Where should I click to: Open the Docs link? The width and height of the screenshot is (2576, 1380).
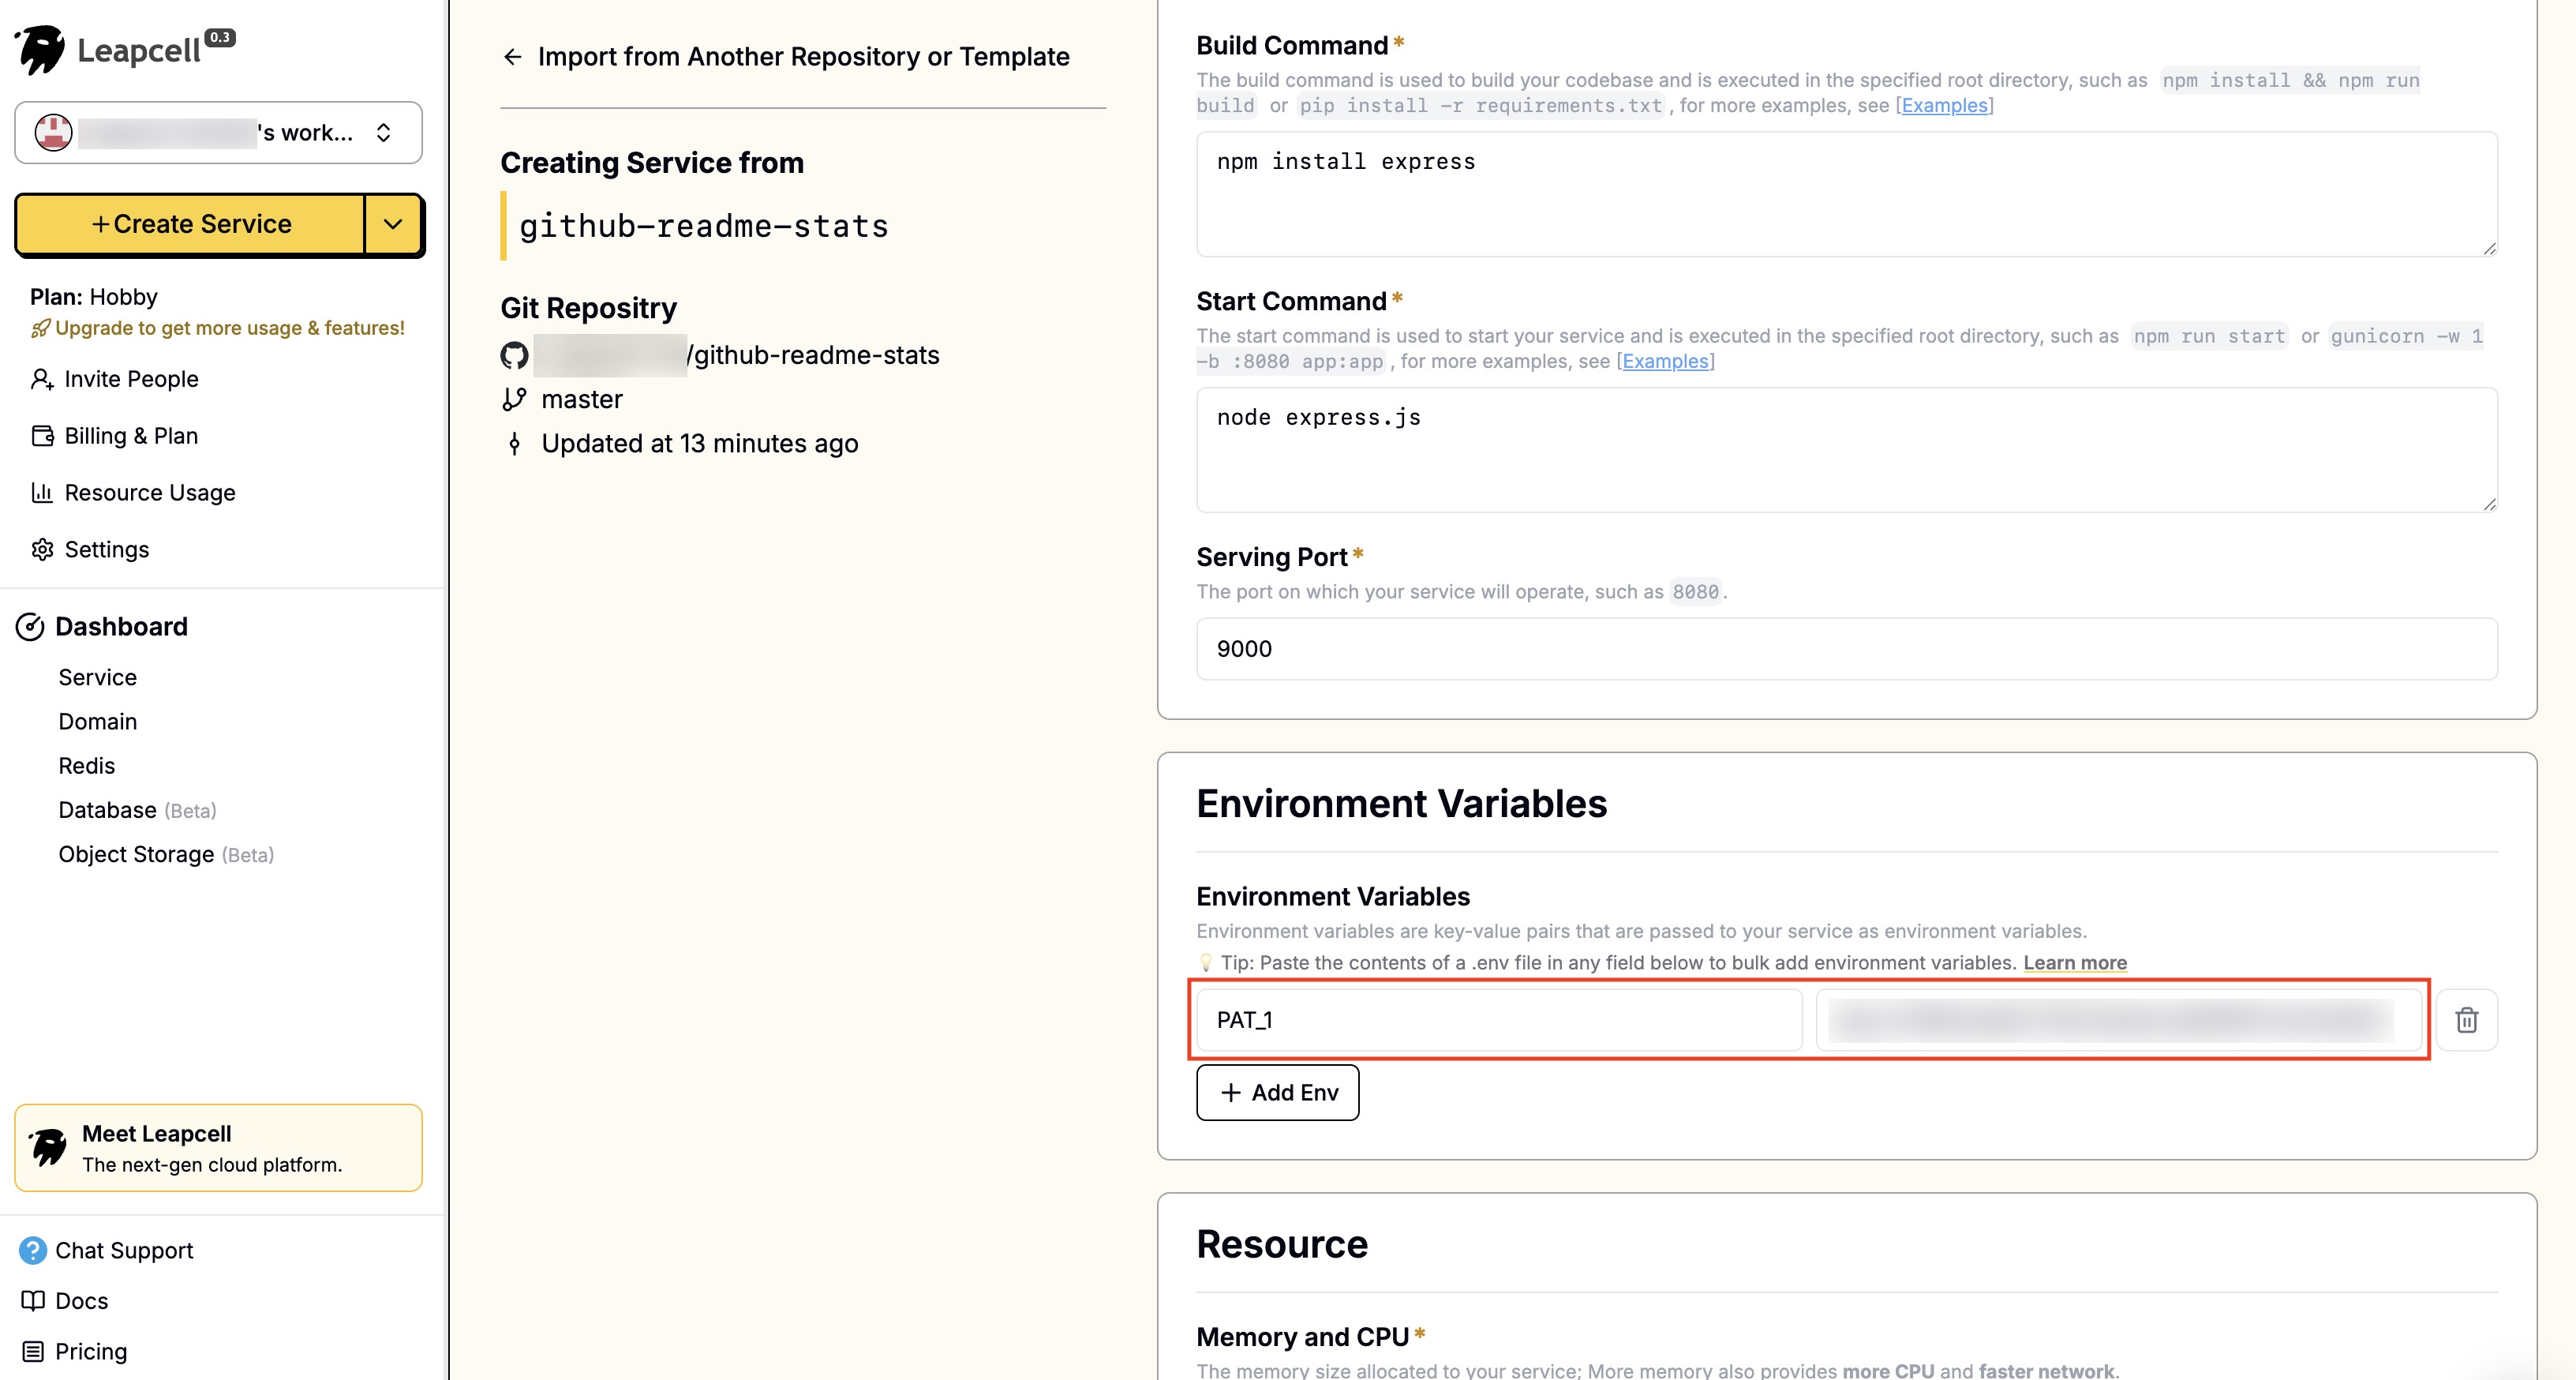81,1301
